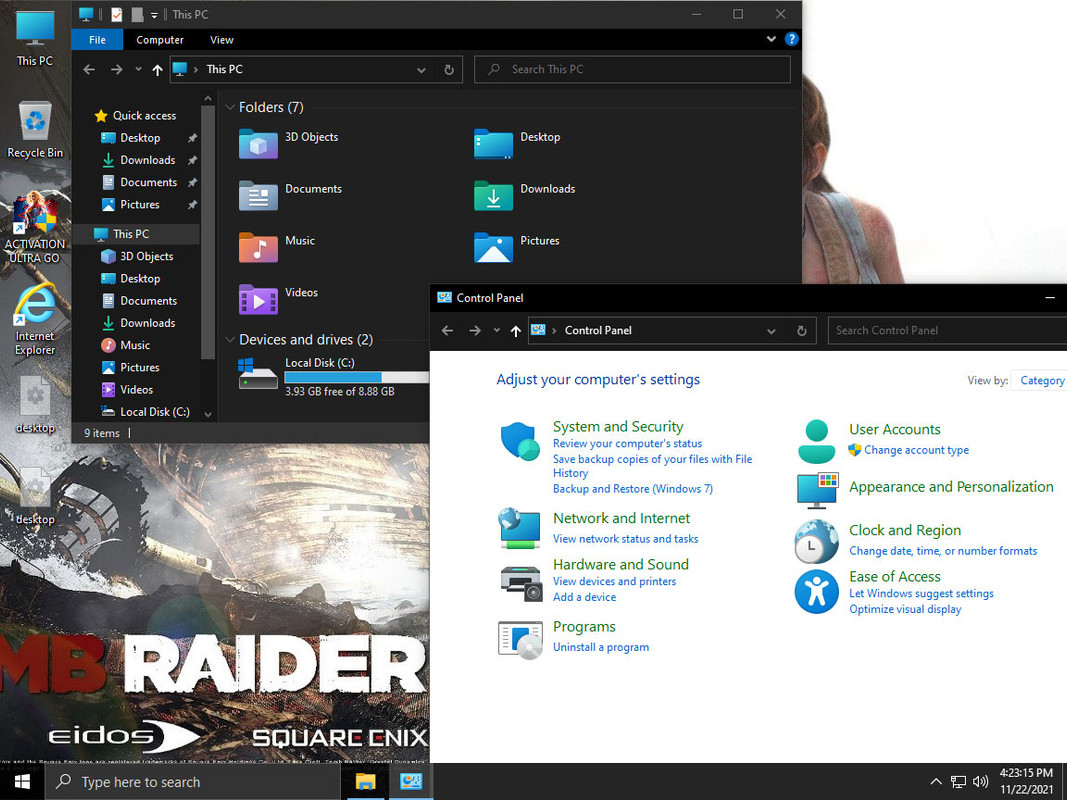Open Backup and Restore (Windows 7) link
This screenshot has width=1067, height=800.
pyautogui.click(x=633, y=488)
